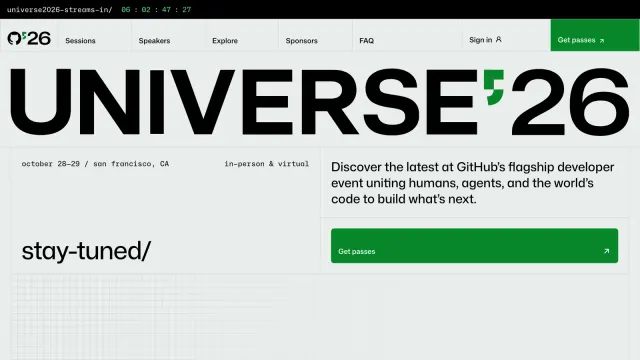
Task: Open the Sessions menu item
Action: (80, 41)
